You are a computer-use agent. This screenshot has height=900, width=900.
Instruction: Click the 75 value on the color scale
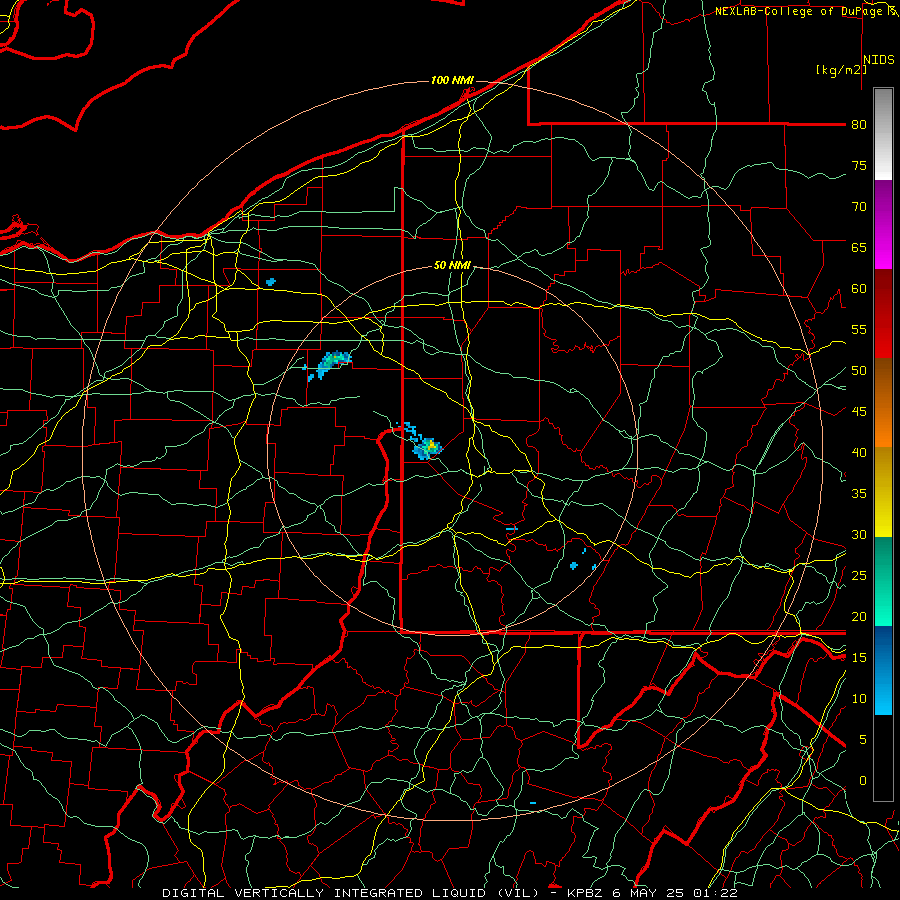(x=859, y=166)
